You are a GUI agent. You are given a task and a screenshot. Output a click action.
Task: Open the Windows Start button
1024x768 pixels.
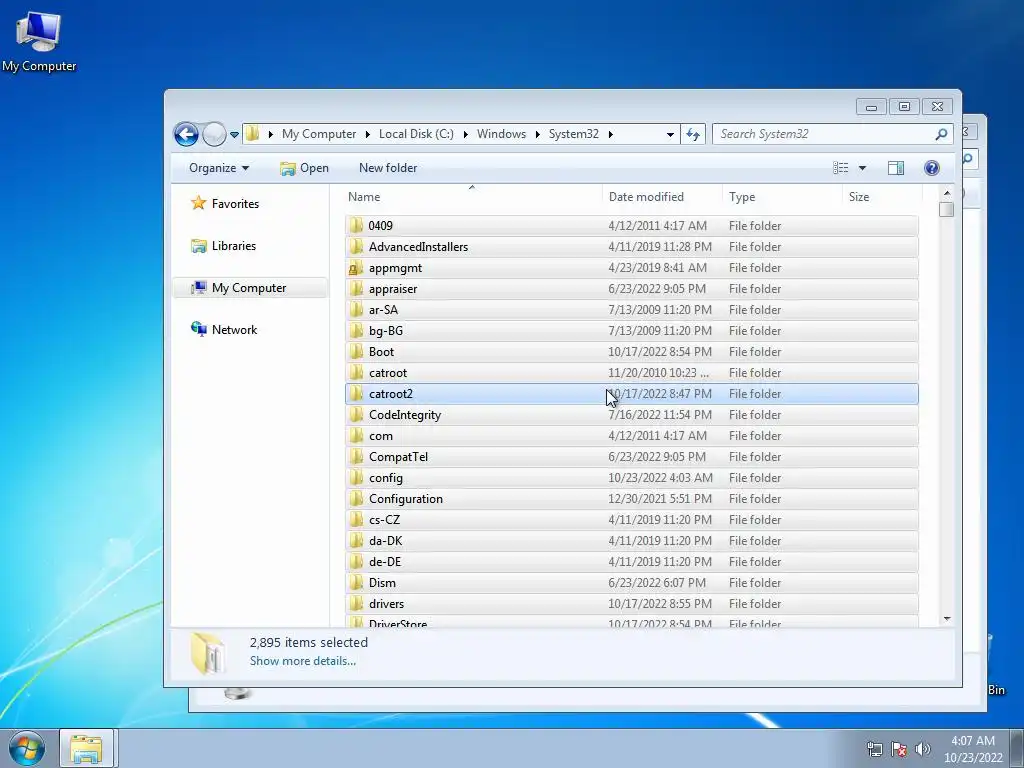pos(27,748)
